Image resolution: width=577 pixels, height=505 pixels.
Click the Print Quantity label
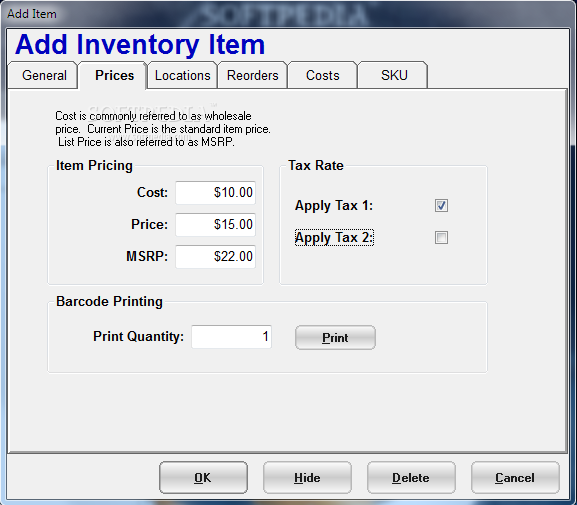138,336
